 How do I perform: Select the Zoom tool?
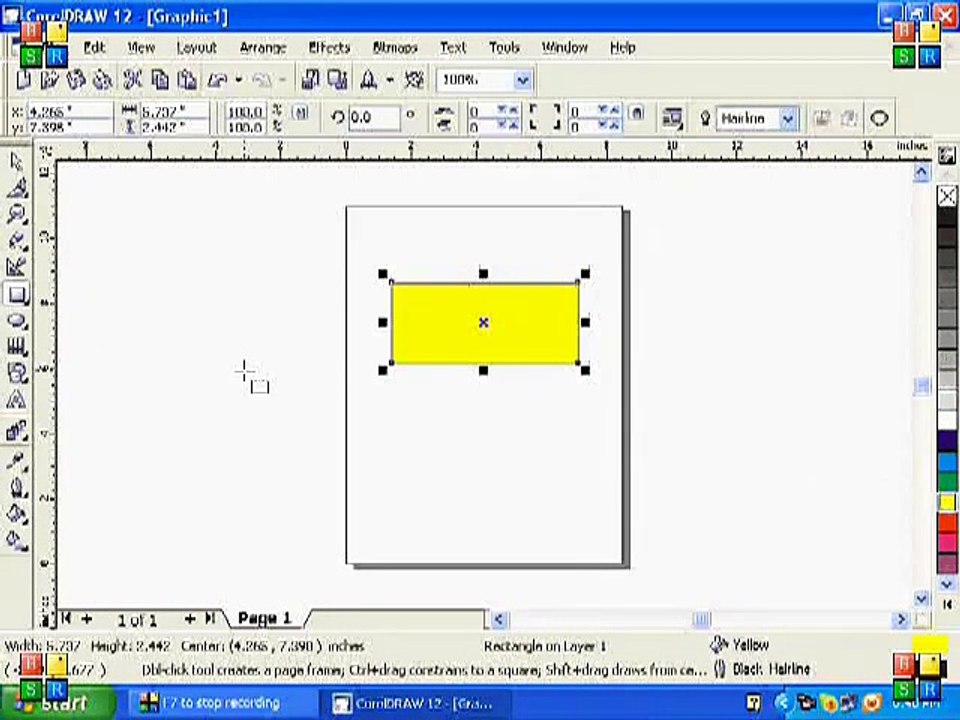click(x=17, y=214)
